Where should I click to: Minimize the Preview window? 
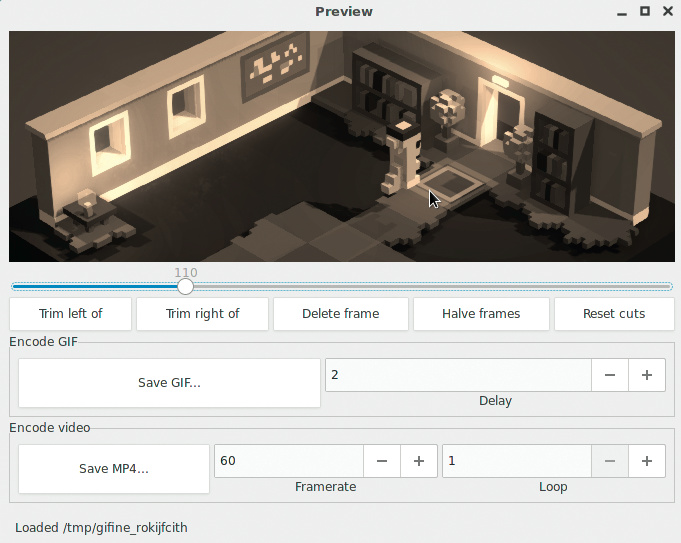622,12
